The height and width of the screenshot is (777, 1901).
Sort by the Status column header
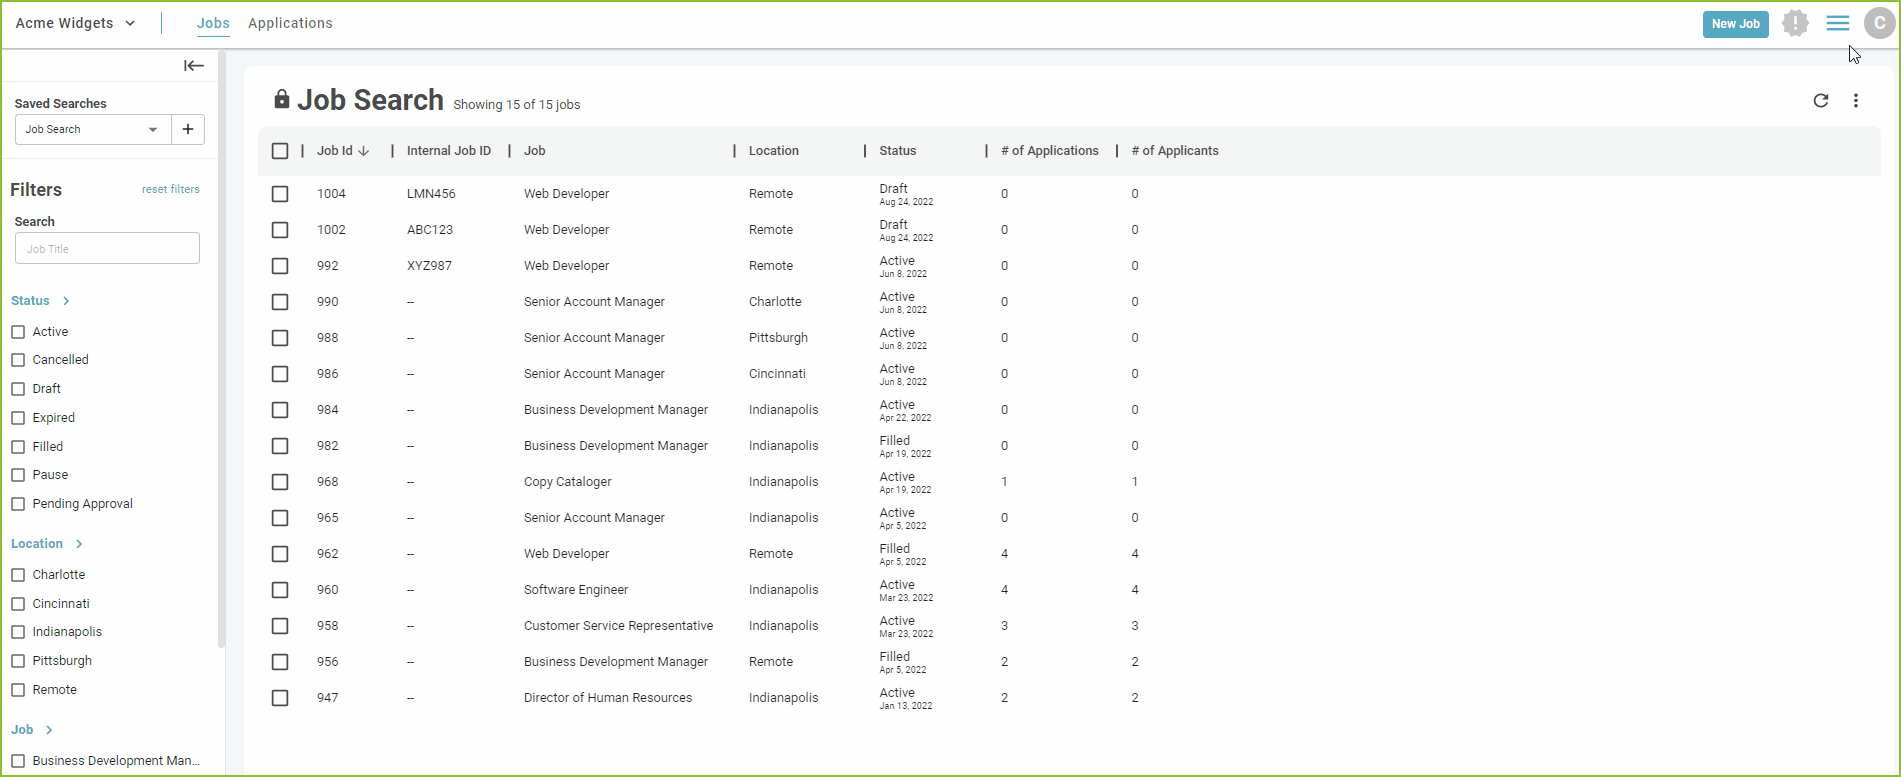tap(898, 151)
